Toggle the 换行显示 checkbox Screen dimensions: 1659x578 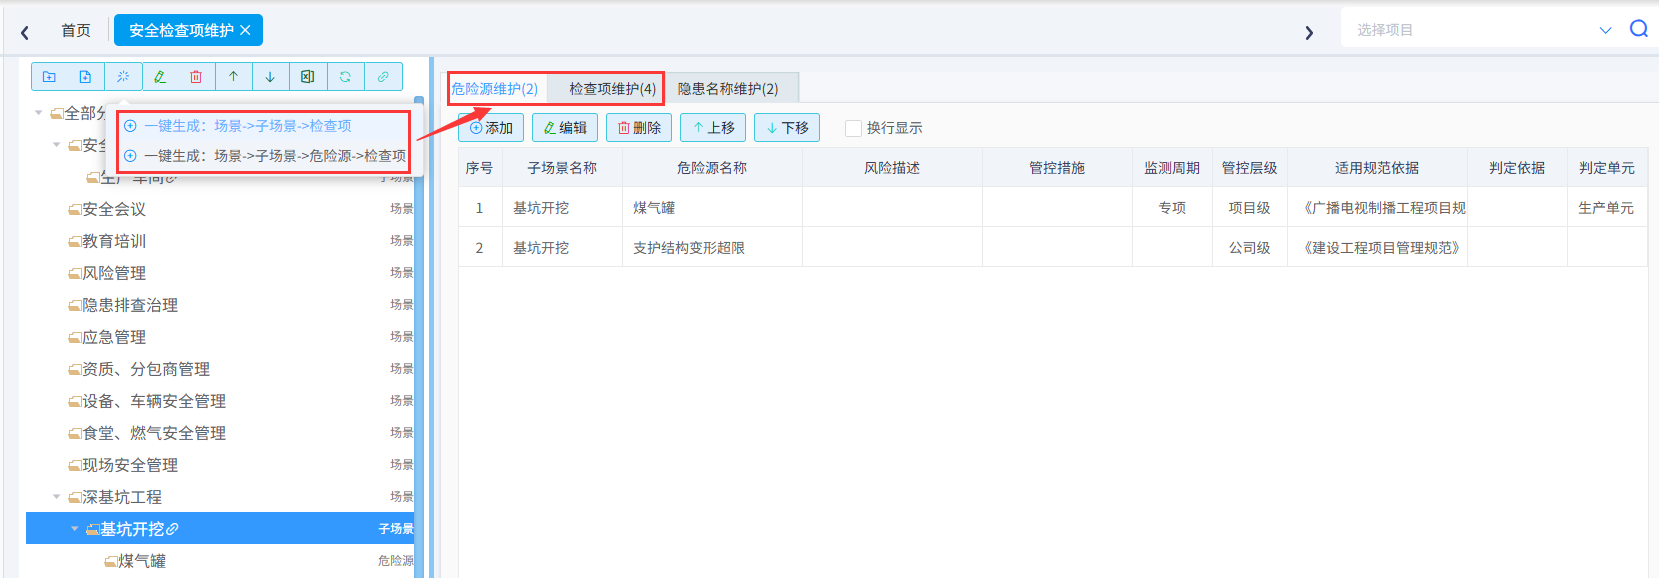853,128
